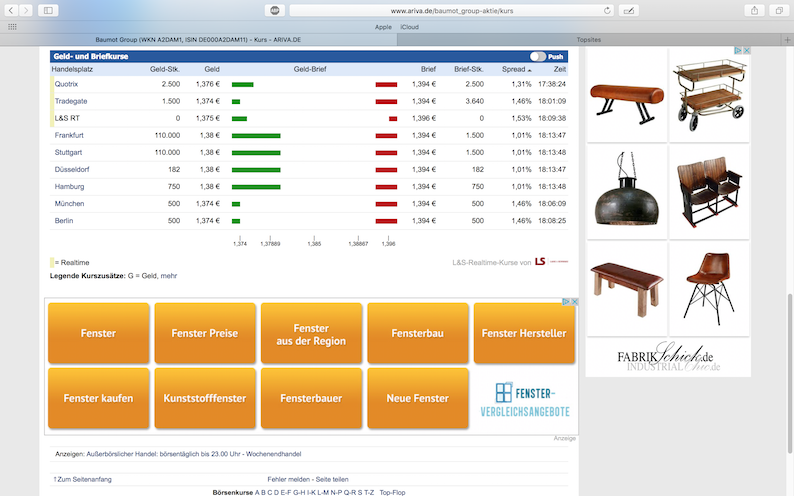Click the L&S RT red Brief bar
The height and width of the screenshot is (496, 794).
[393, 118]
